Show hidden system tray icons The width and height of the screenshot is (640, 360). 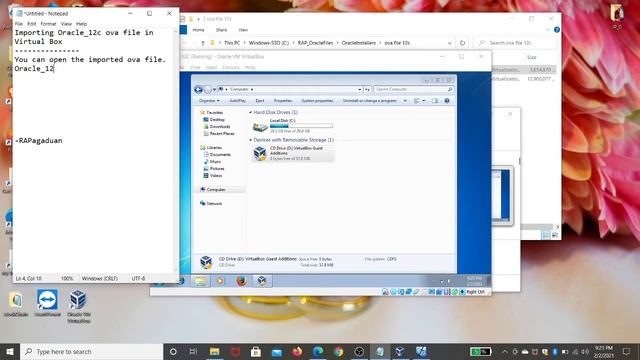[505, 351]
